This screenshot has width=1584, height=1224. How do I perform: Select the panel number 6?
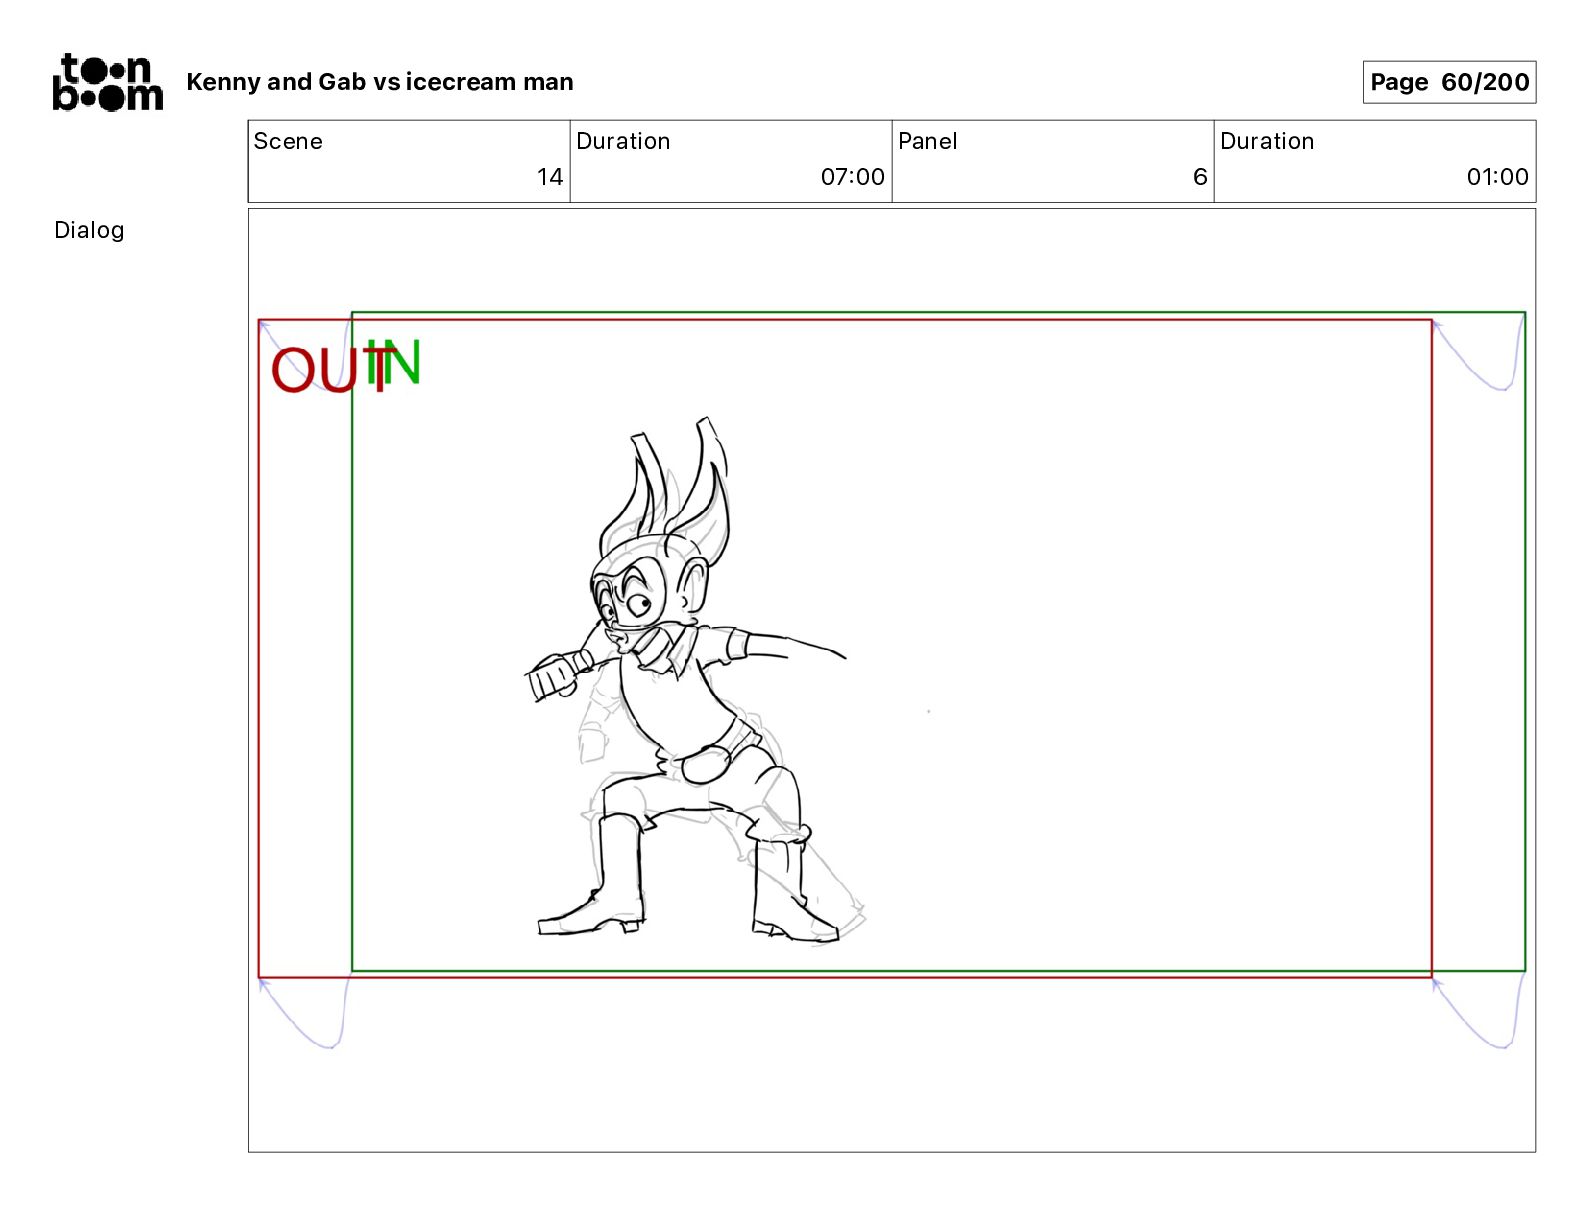pyautogui.click(x=1200, y=177)
